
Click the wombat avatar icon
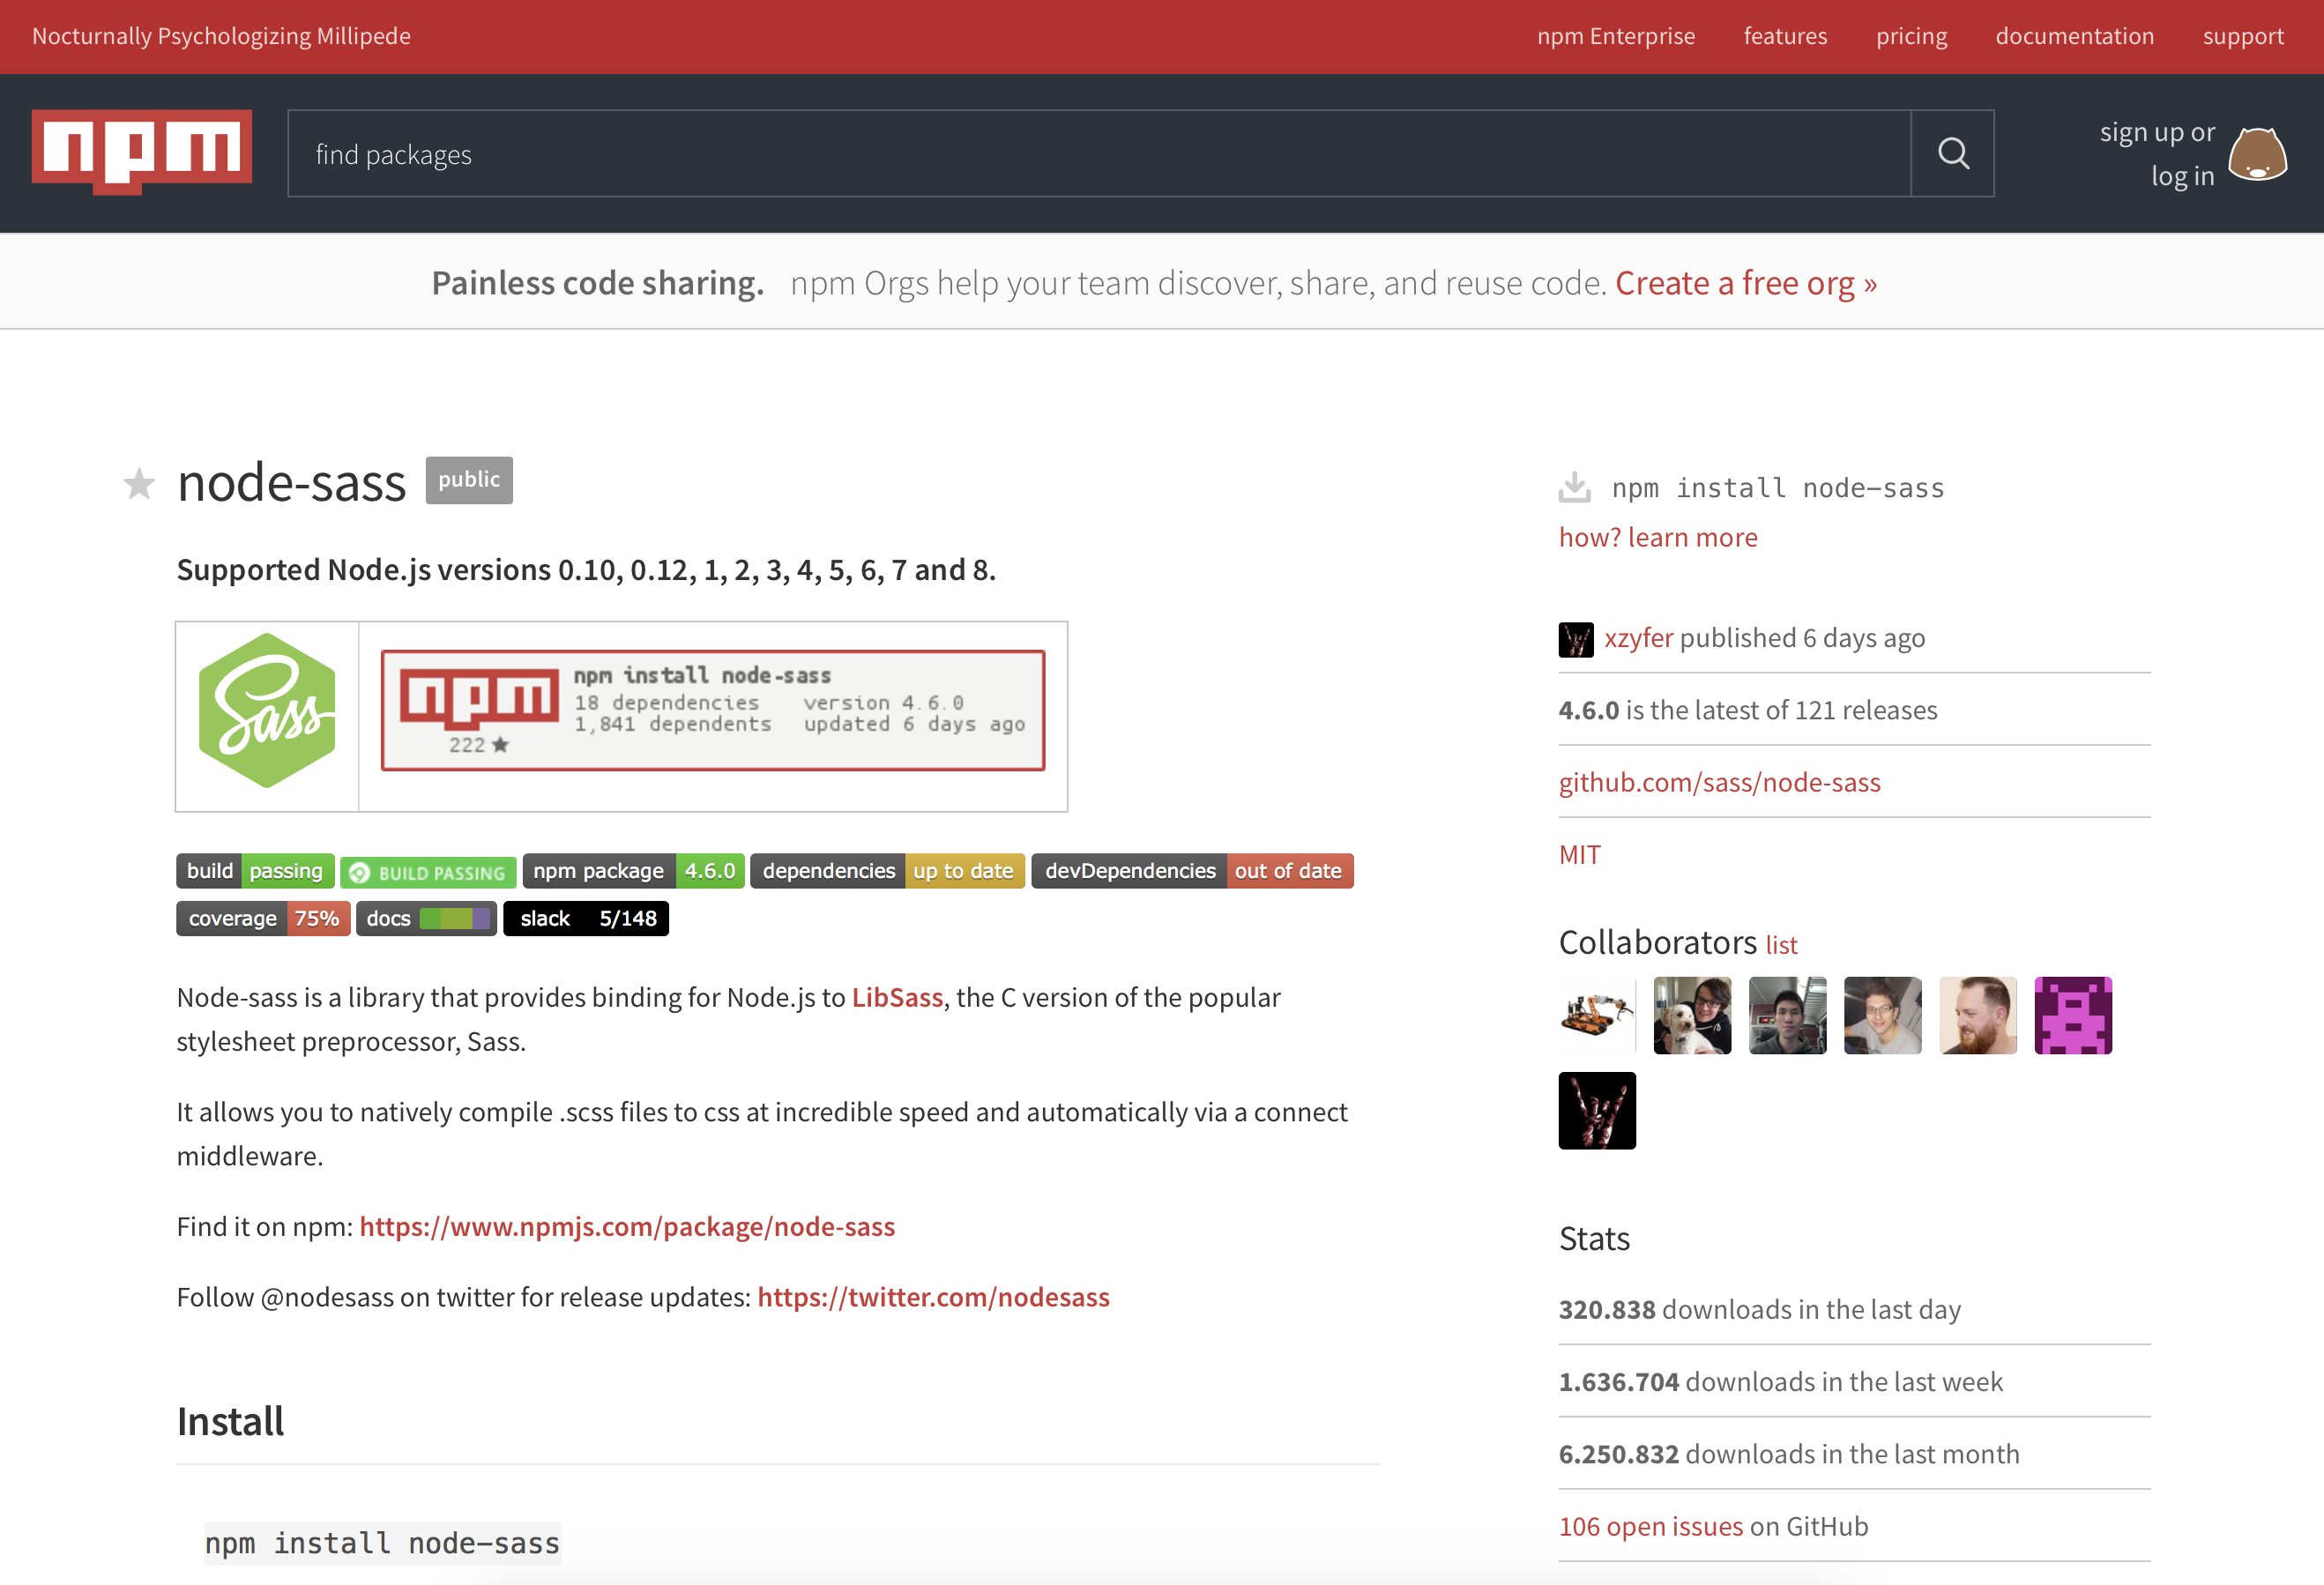click(2257, 154)
